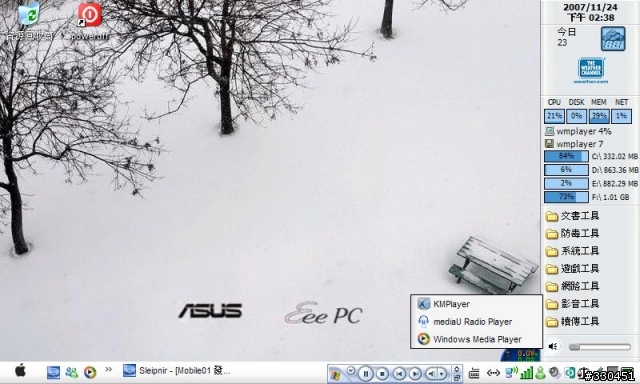
Task: Open the 網路工具 folder in the sidebar
Action: click(573, 286)
